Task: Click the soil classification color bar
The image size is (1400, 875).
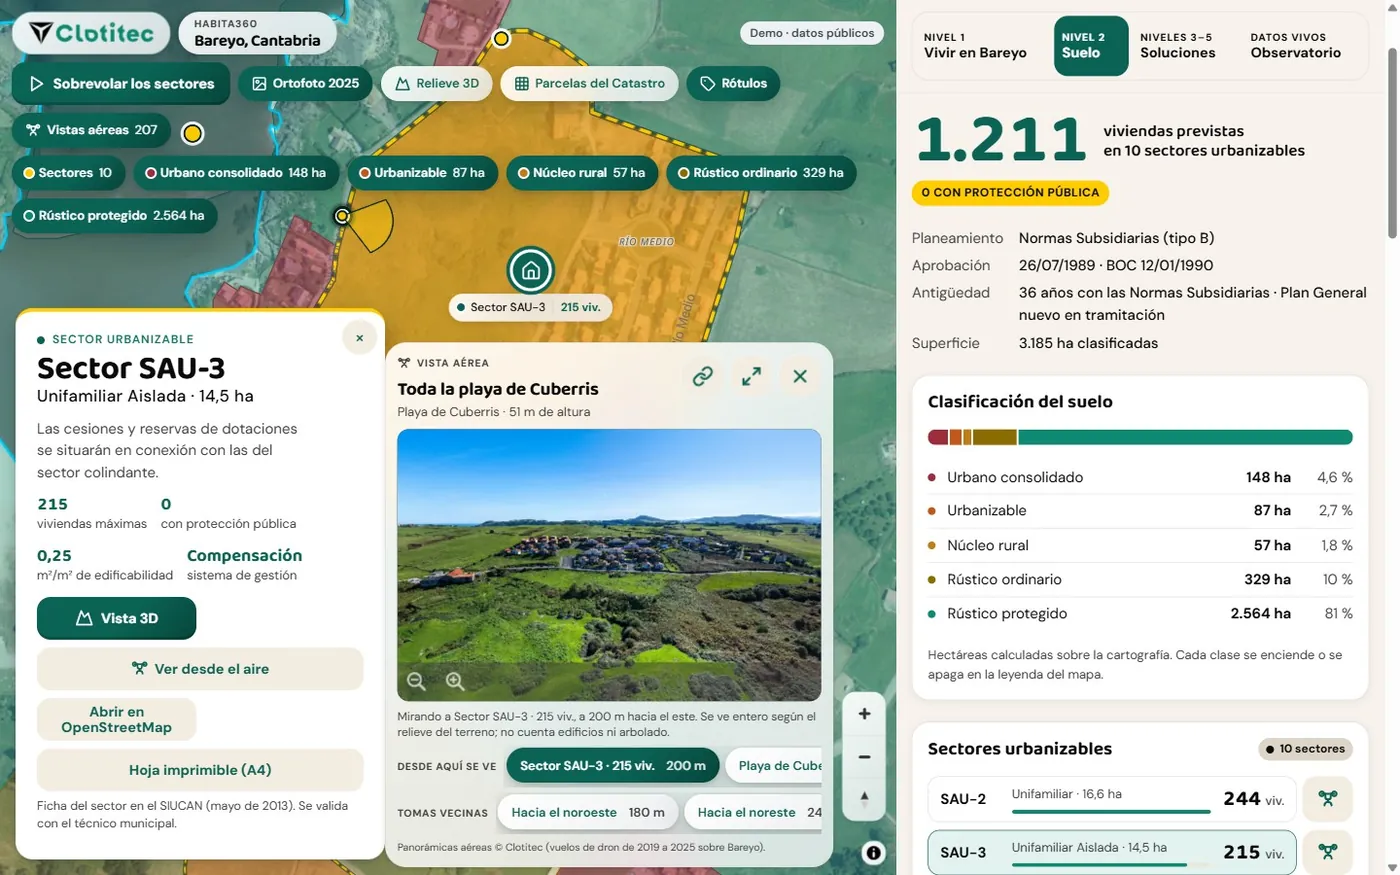Action: (1140, 437)
